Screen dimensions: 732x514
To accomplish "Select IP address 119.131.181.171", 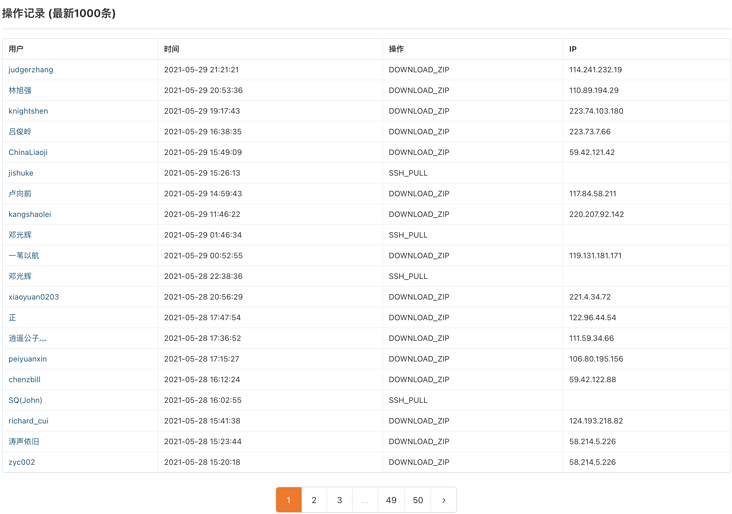I will [x=595, y=255].
